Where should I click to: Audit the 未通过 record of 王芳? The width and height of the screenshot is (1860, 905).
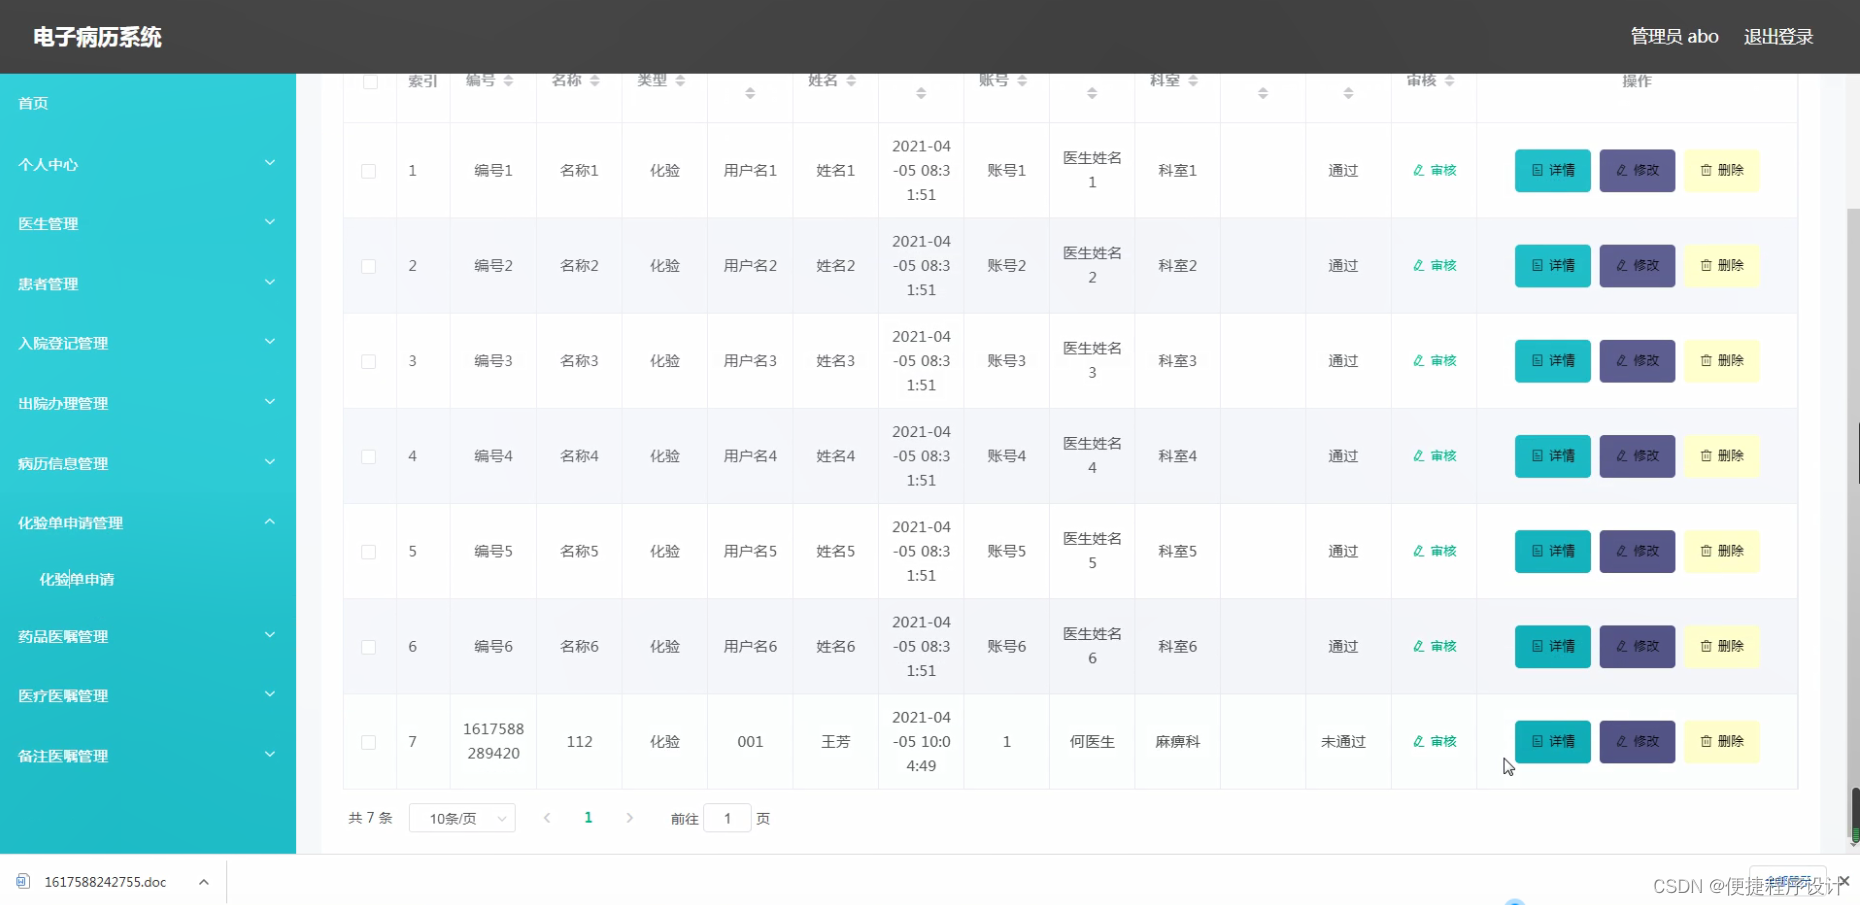tap(1434, 742)
